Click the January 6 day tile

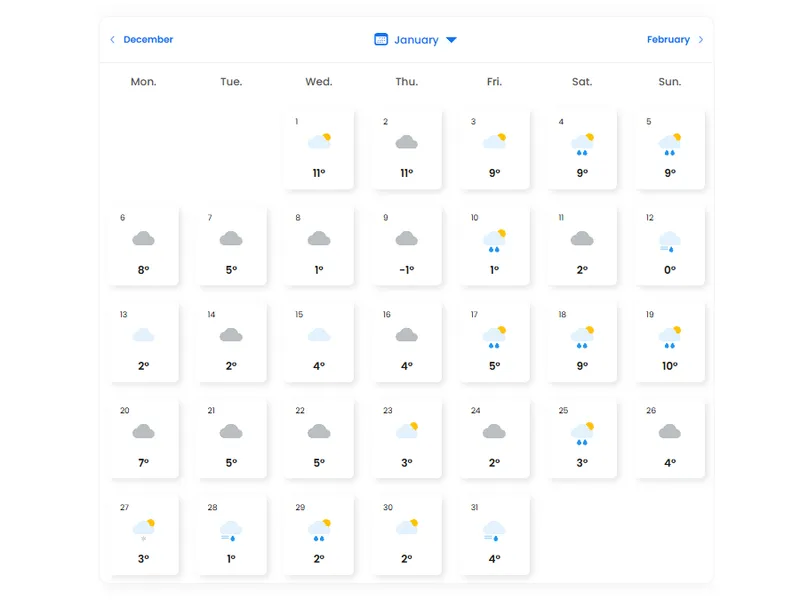point(143,246)
